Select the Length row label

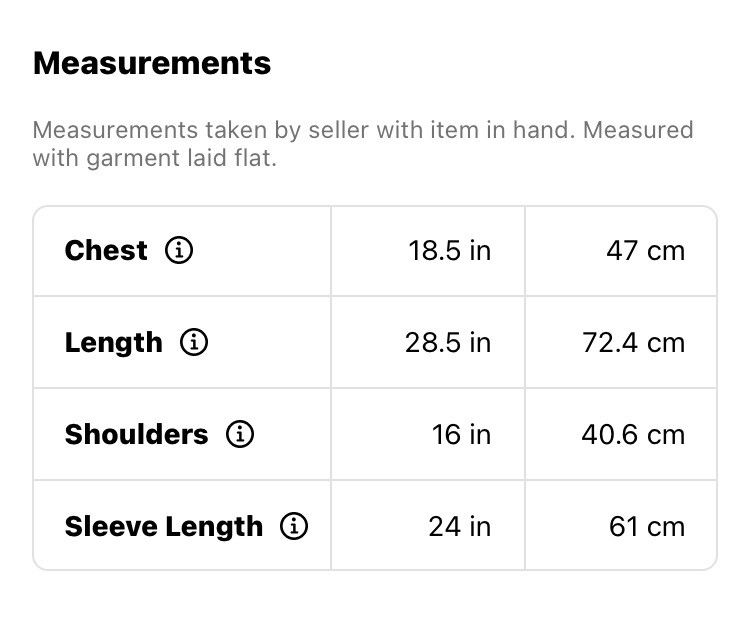click(114, 343)
